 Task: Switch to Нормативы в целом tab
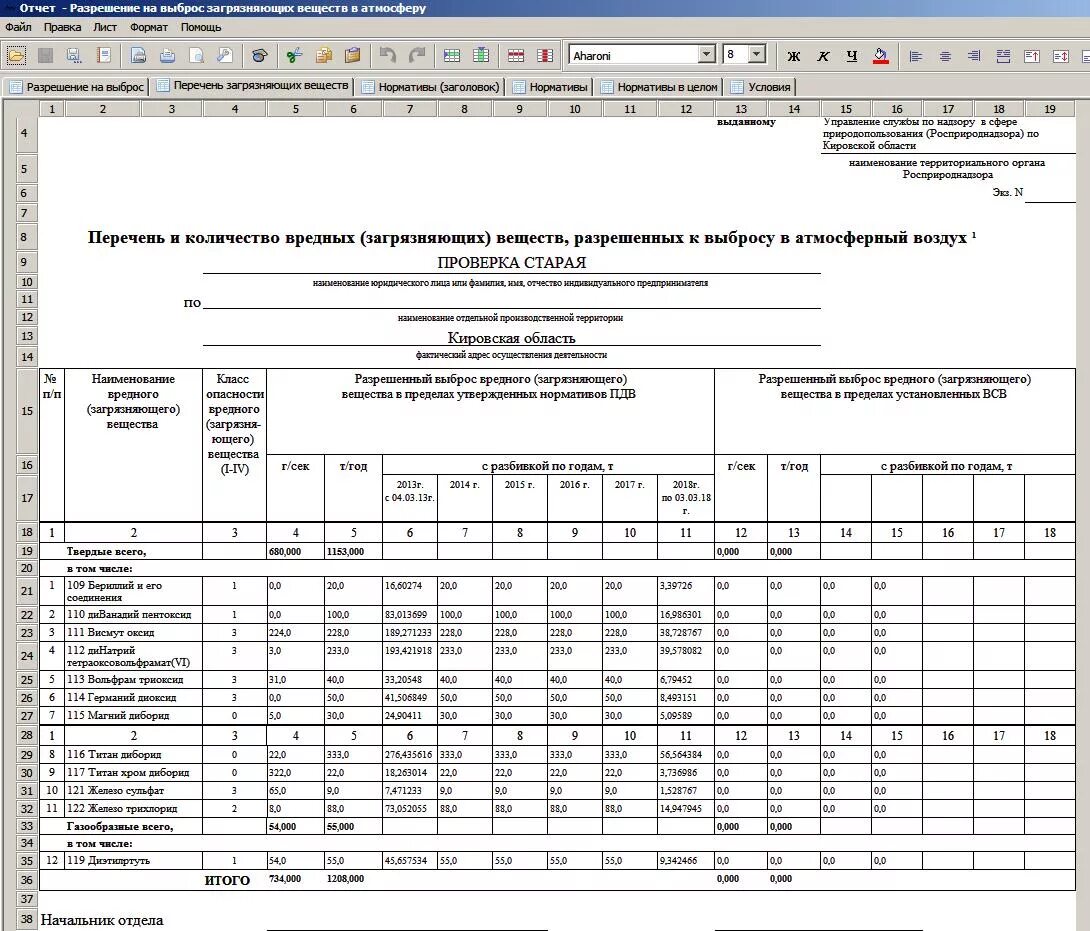tap(659, 87)
